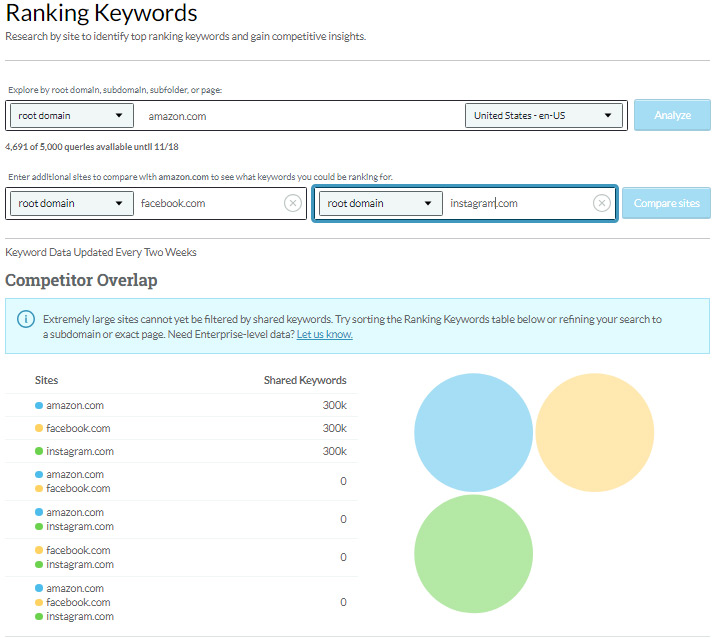This screenshot has height=639, width=718.
Task: Open the United States - en-US locale dropdown
Action: (x=543, y=115)
